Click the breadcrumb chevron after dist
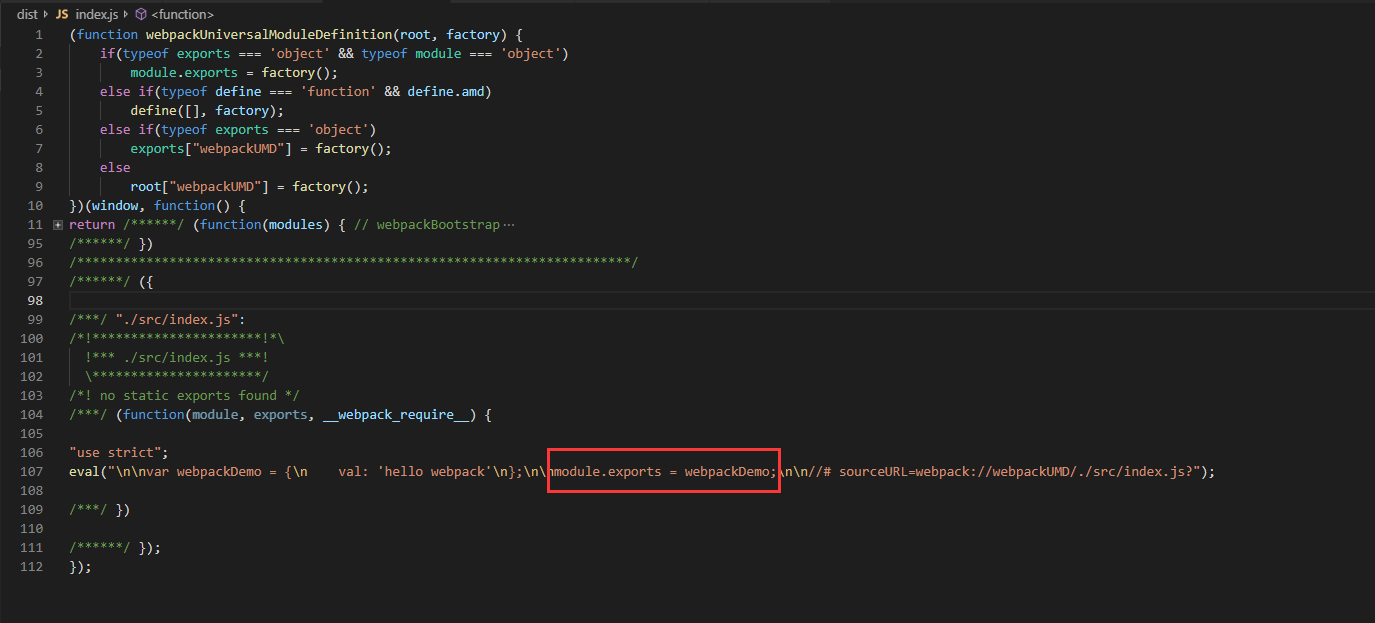 pos(47,14)
